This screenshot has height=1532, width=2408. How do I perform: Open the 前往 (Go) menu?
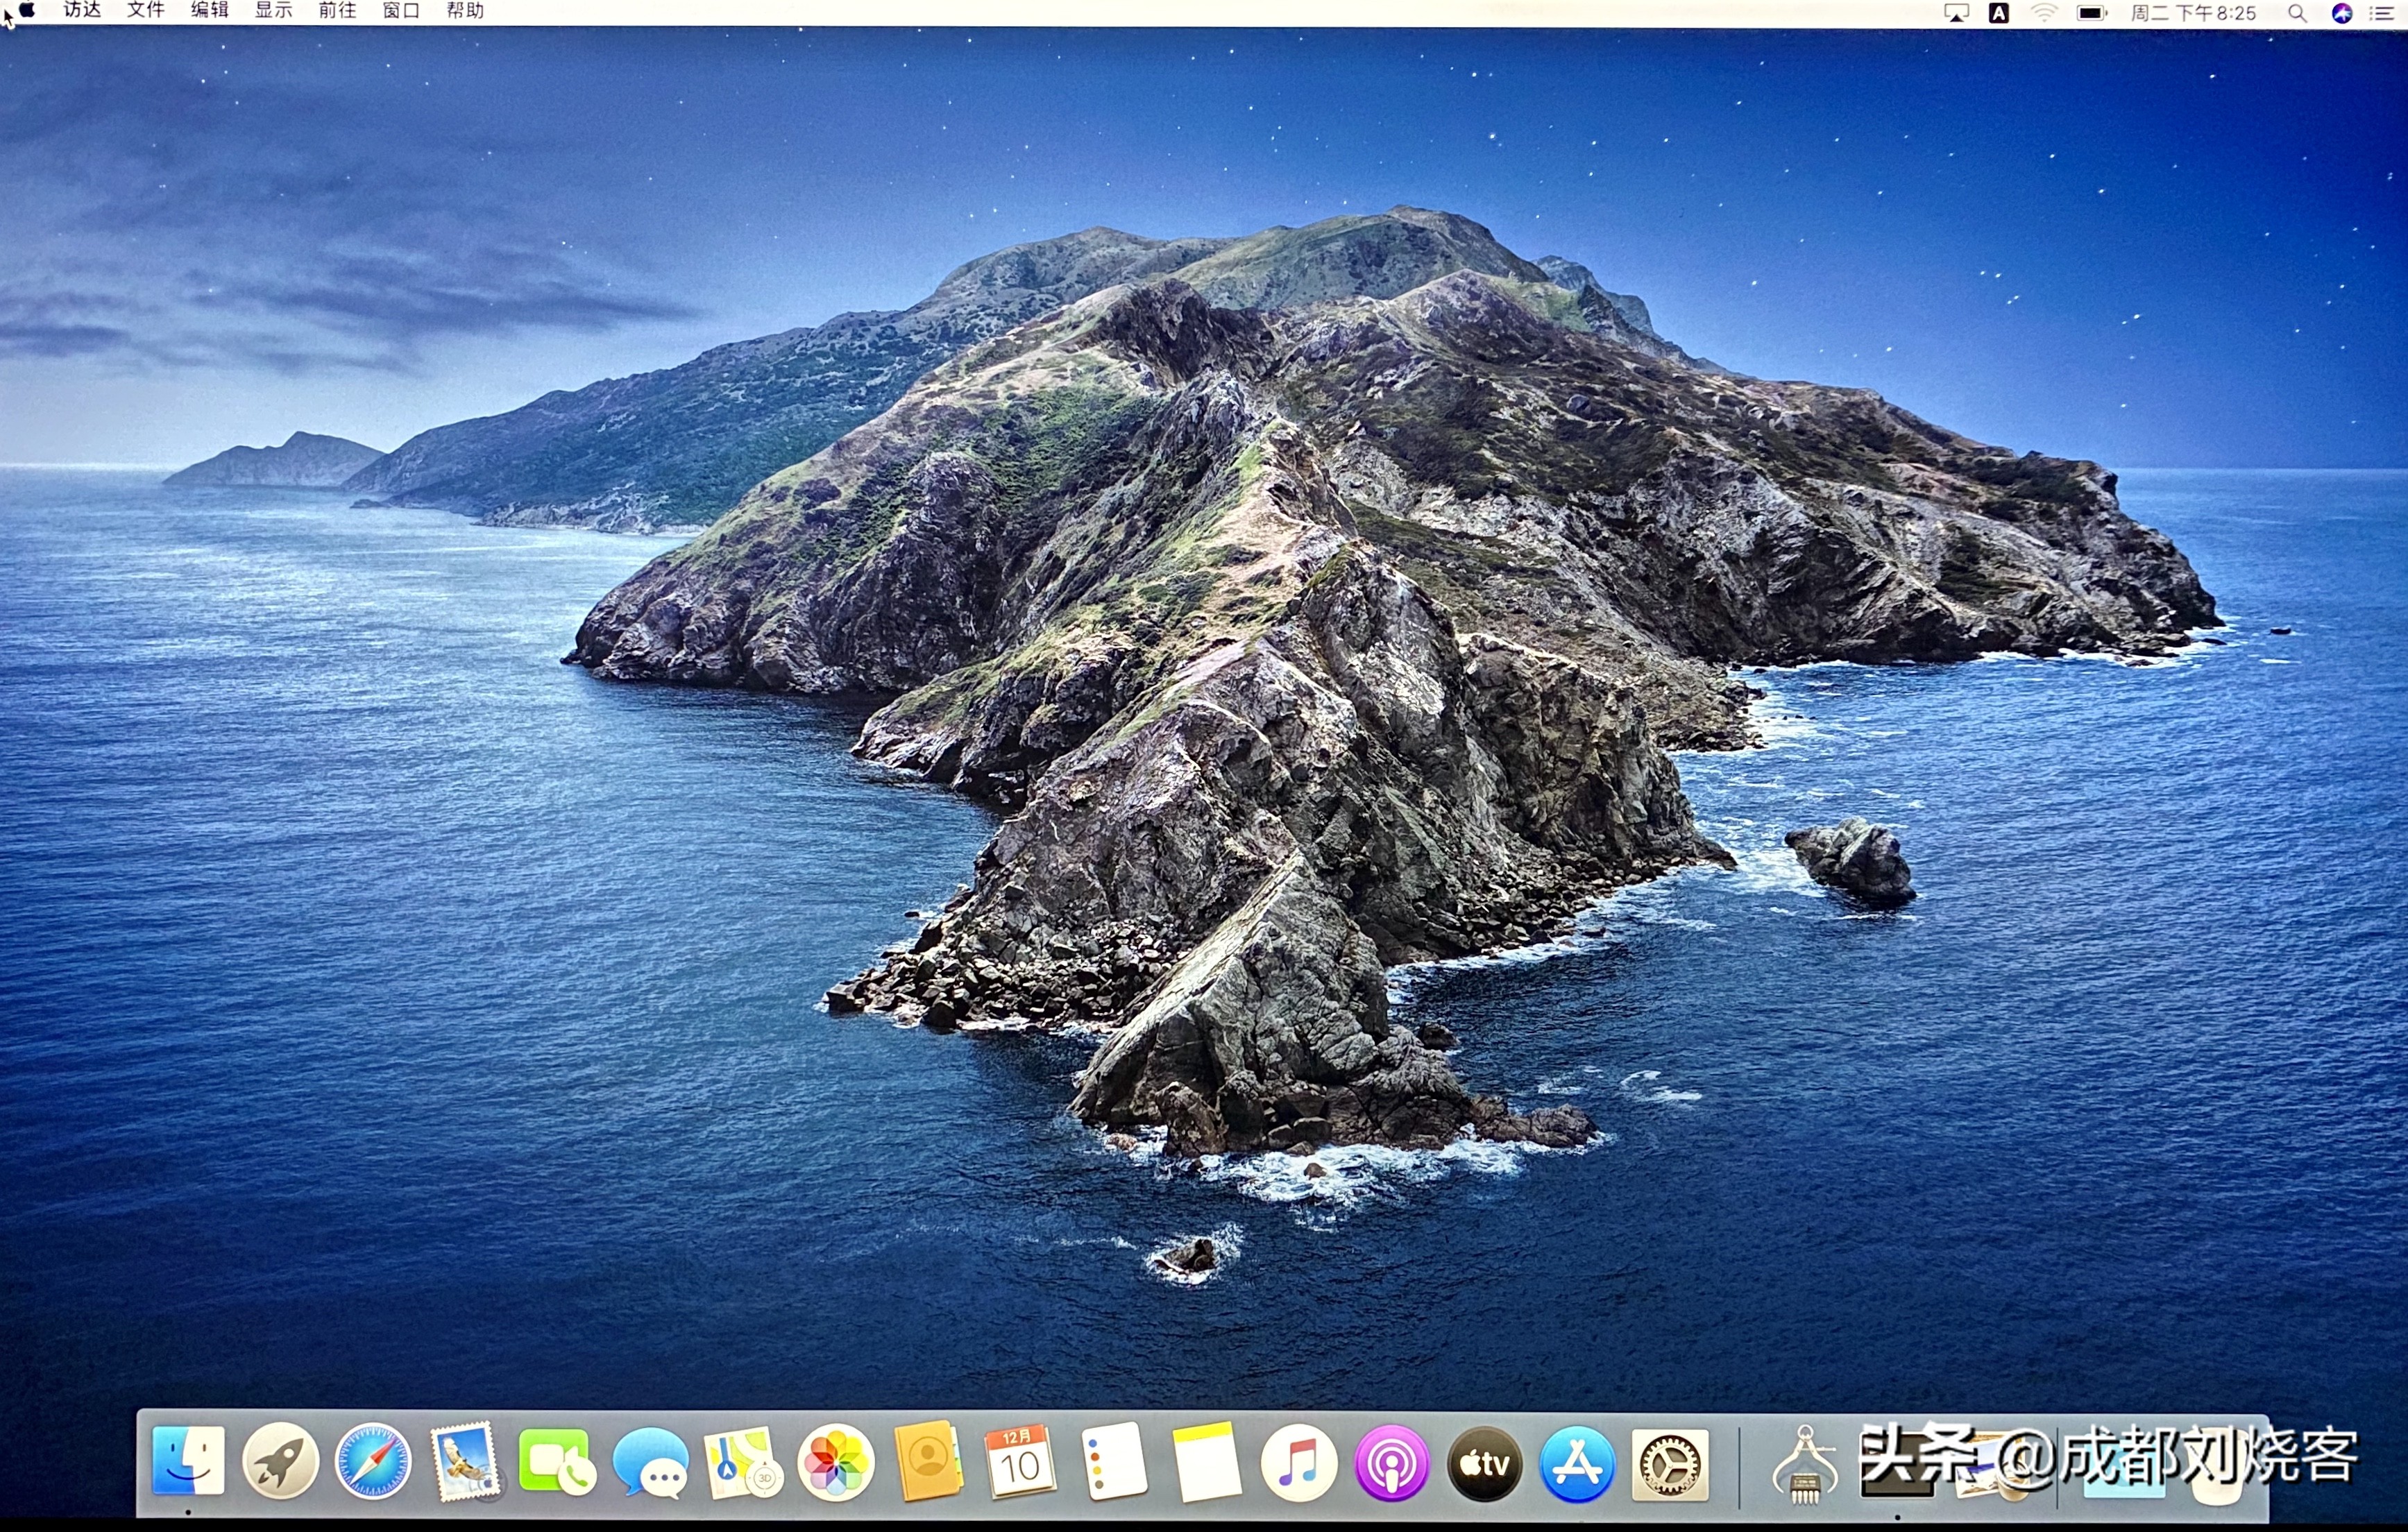click(337, 11)
